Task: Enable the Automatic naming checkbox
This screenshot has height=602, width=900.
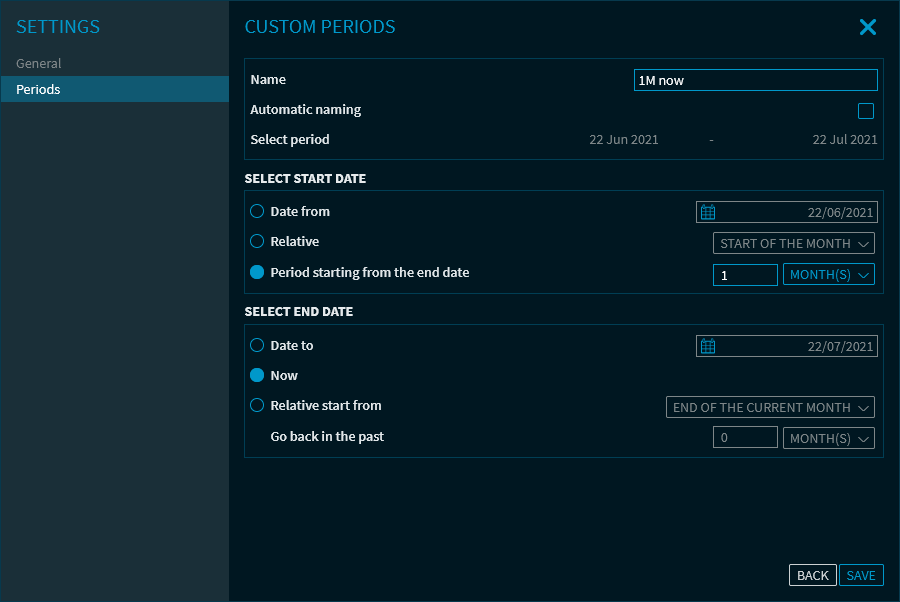Action: point(866,111)
